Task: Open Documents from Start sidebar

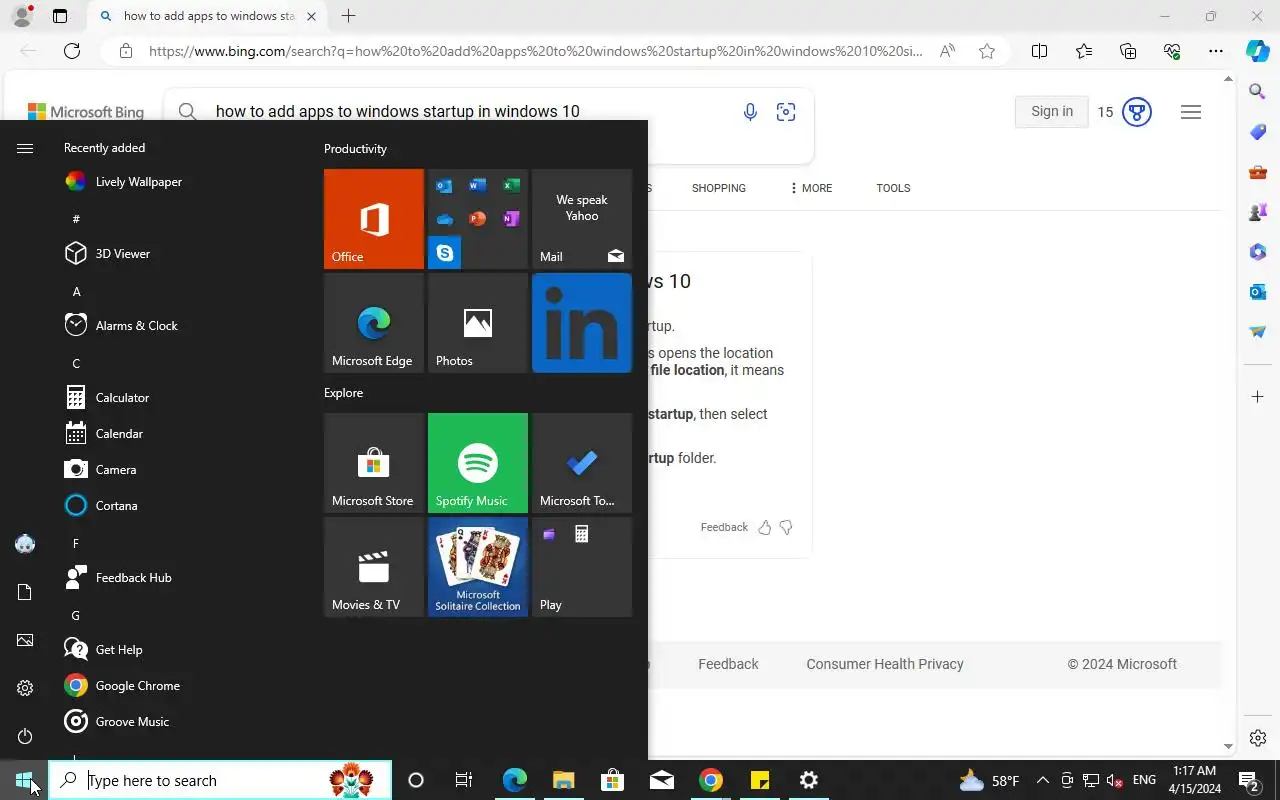Action: coord(25,592)
